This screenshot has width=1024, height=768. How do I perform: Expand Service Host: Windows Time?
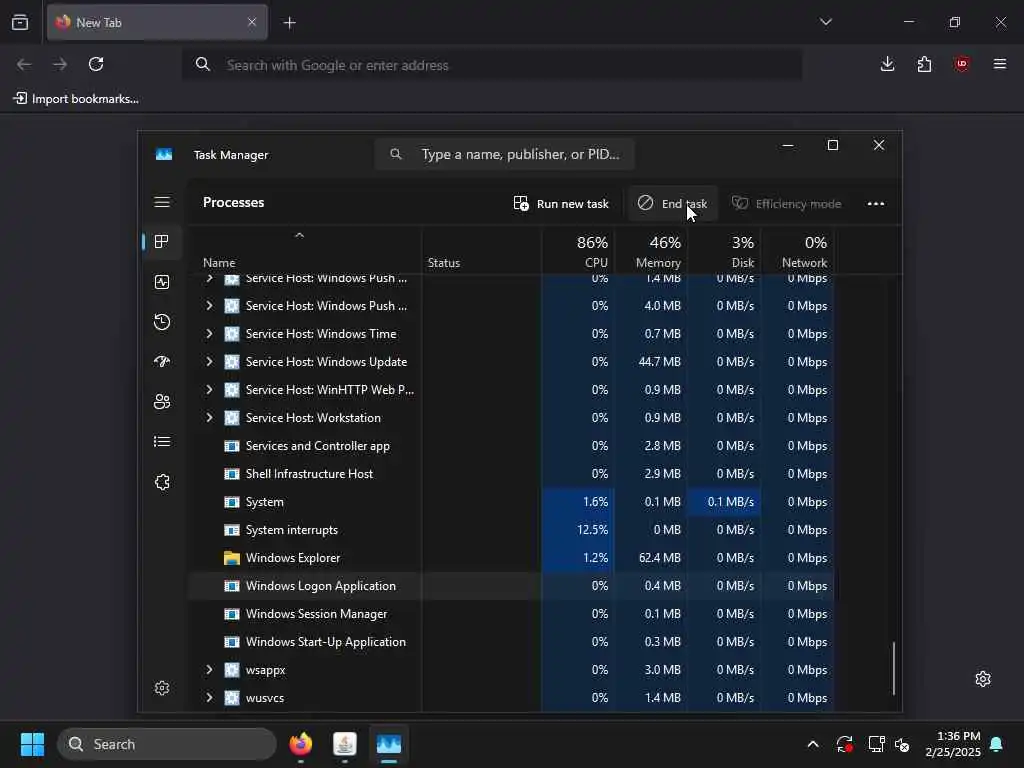209,334
